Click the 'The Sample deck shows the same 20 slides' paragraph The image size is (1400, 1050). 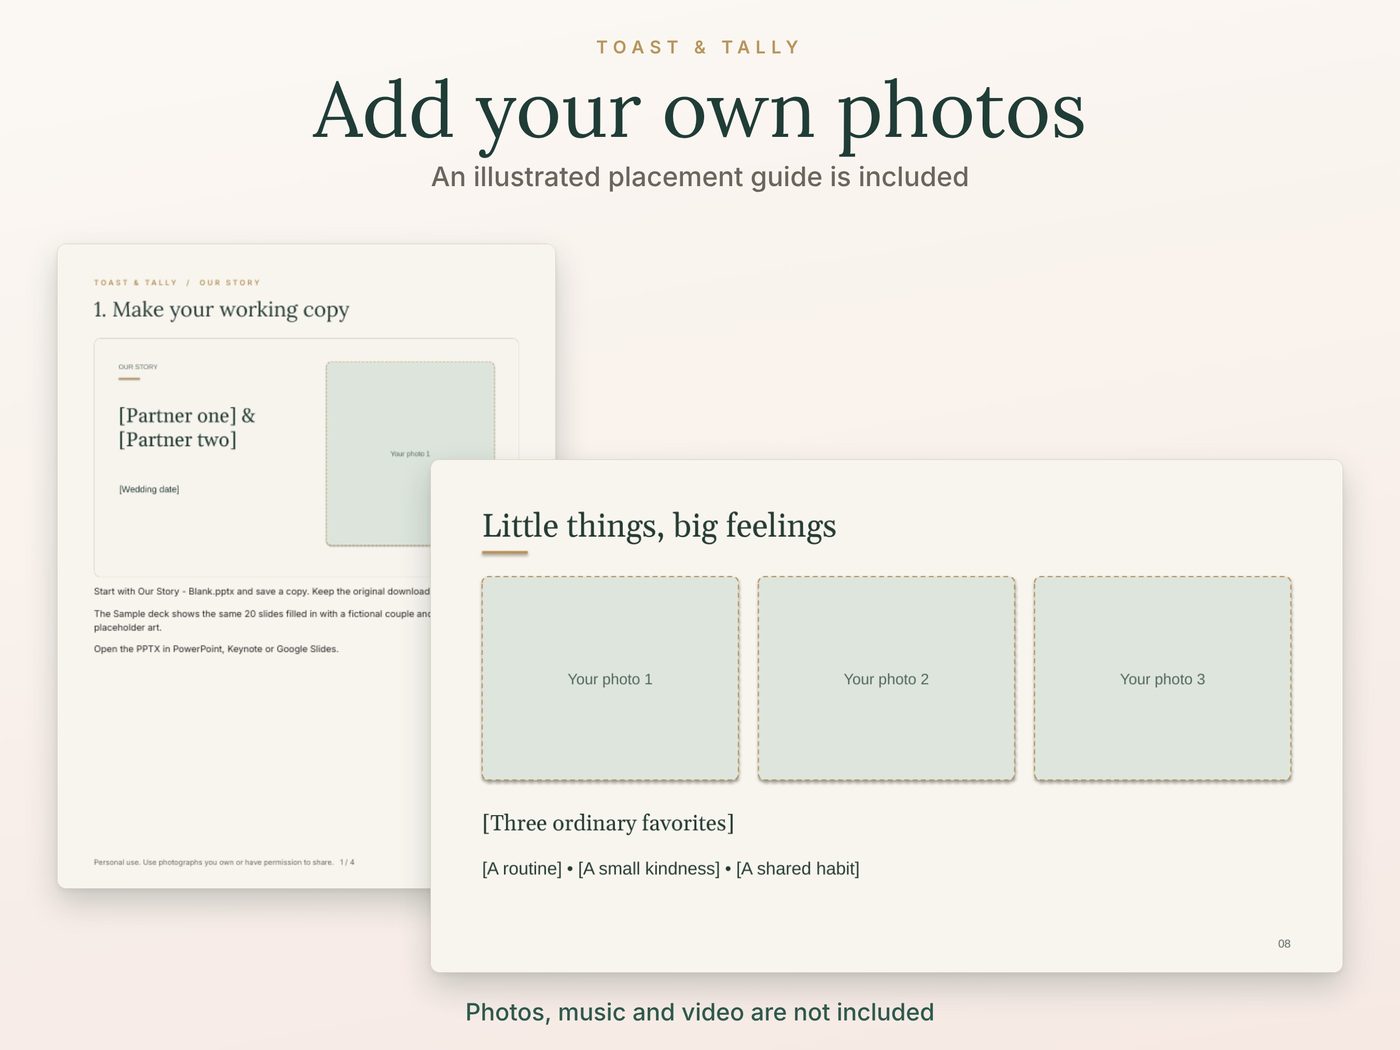262,620
